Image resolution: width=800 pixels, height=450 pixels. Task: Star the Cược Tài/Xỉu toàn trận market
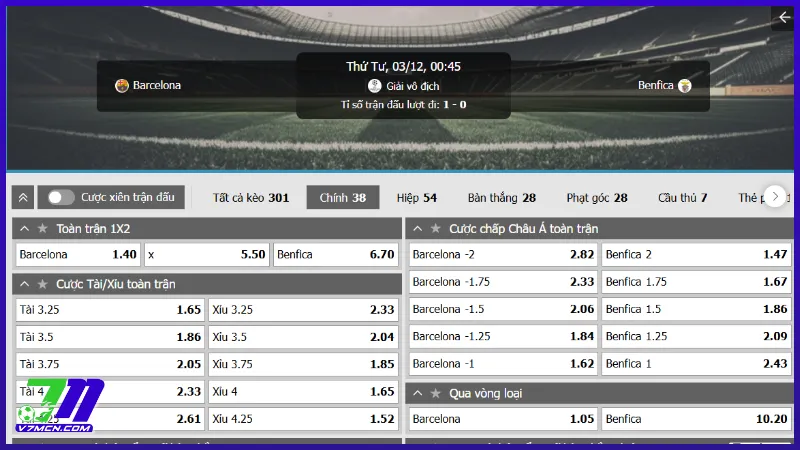tap(42, 284)
